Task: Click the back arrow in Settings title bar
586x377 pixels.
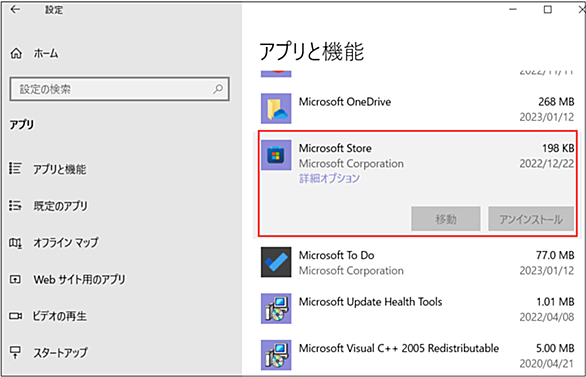Action: point(15,9)
